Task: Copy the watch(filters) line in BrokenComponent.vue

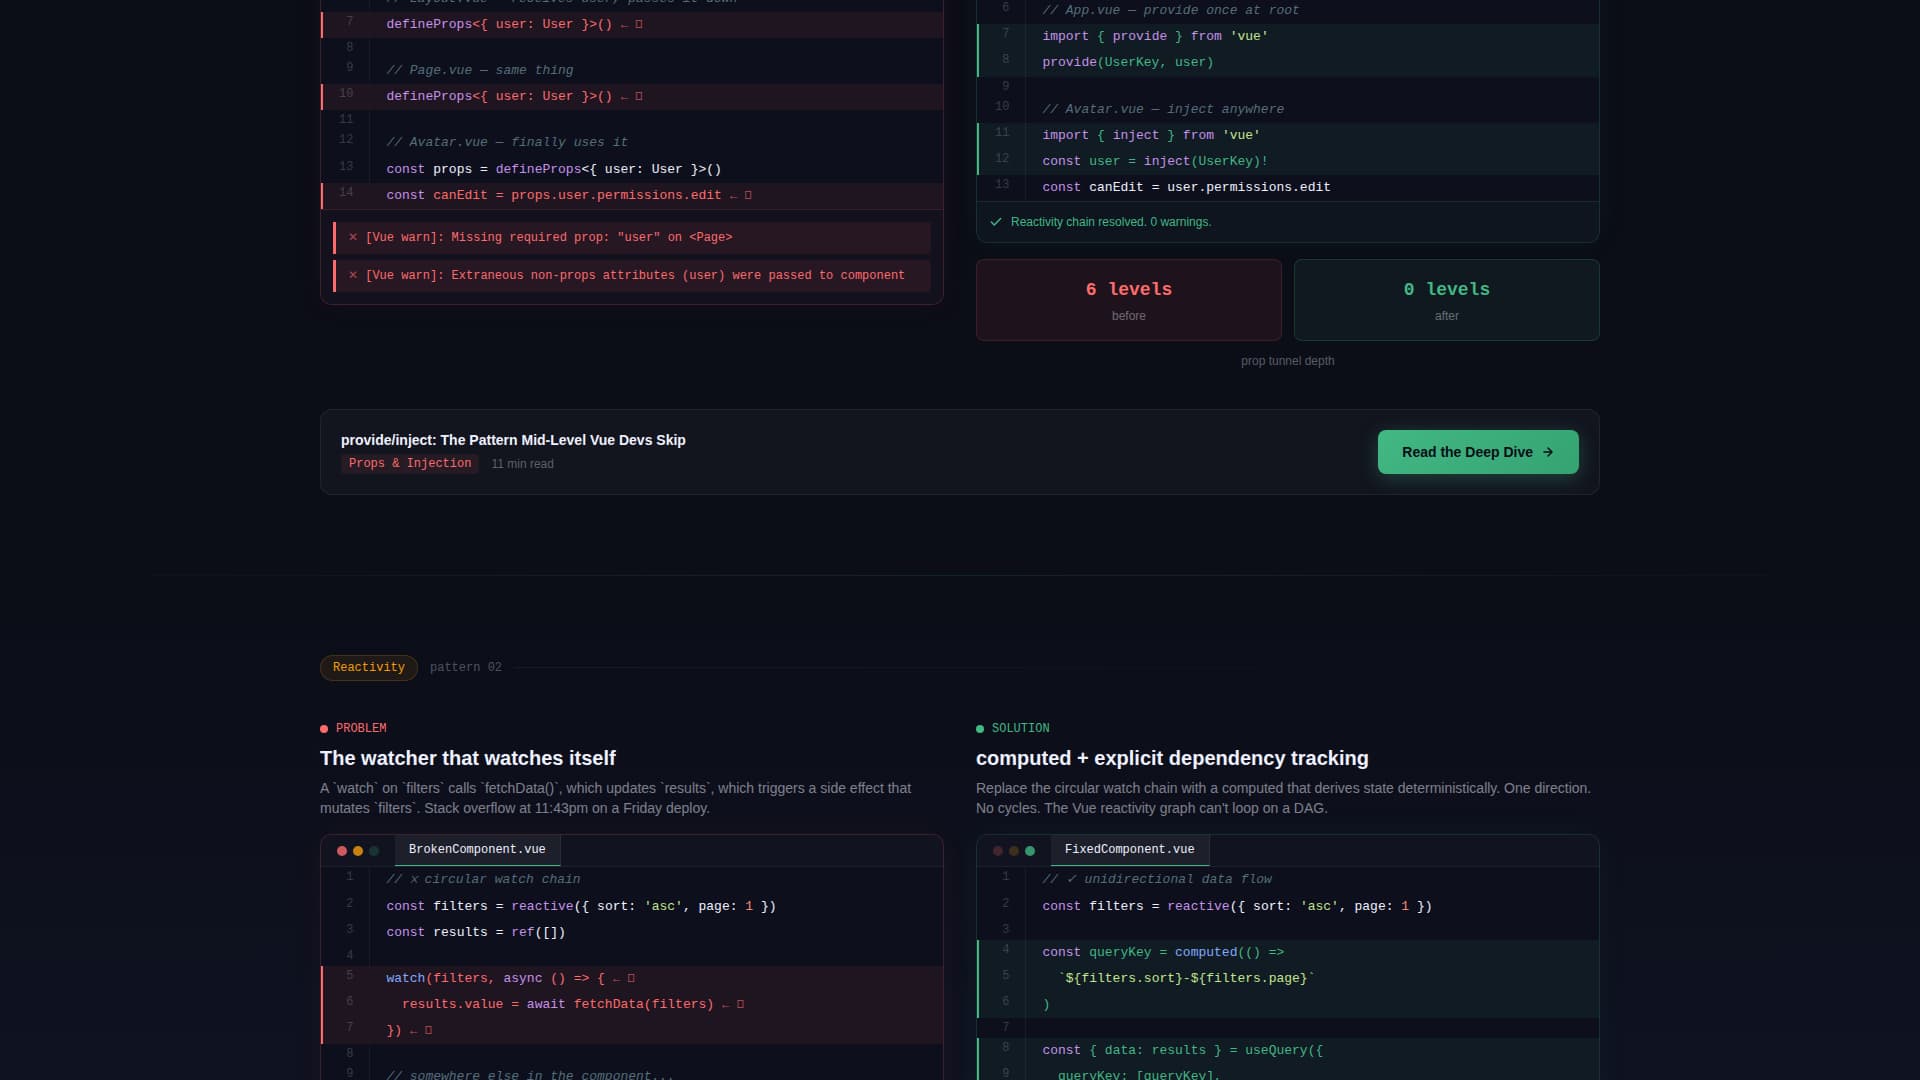Action: 630,978
